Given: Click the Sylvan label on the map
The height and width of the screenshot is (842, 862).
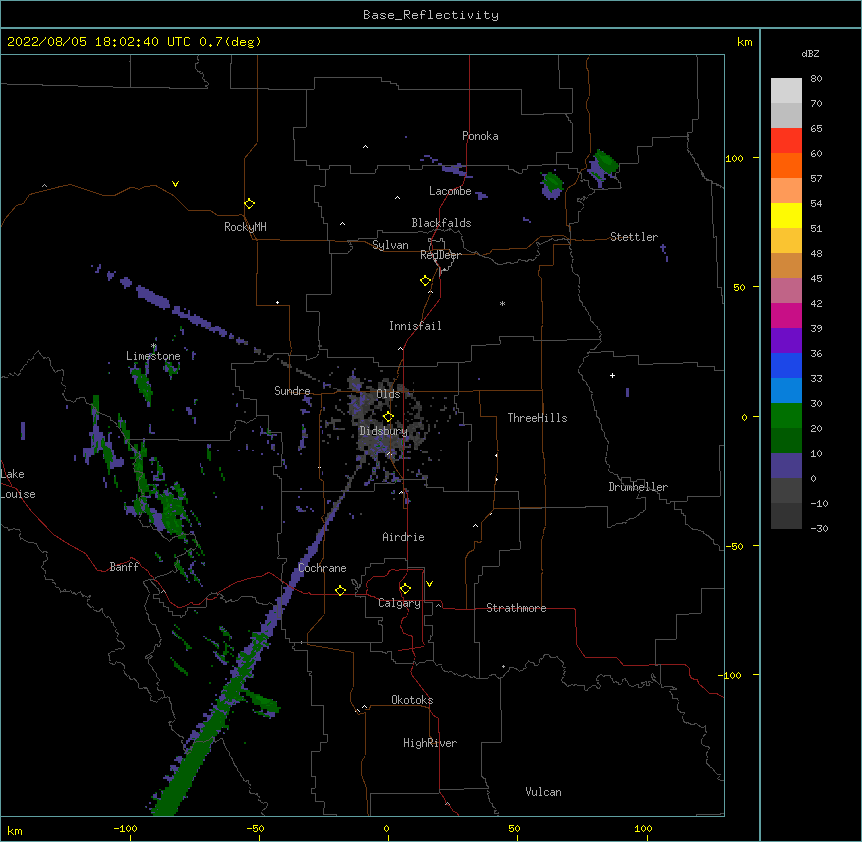Looking at the screenshot, I should [390, 245].
